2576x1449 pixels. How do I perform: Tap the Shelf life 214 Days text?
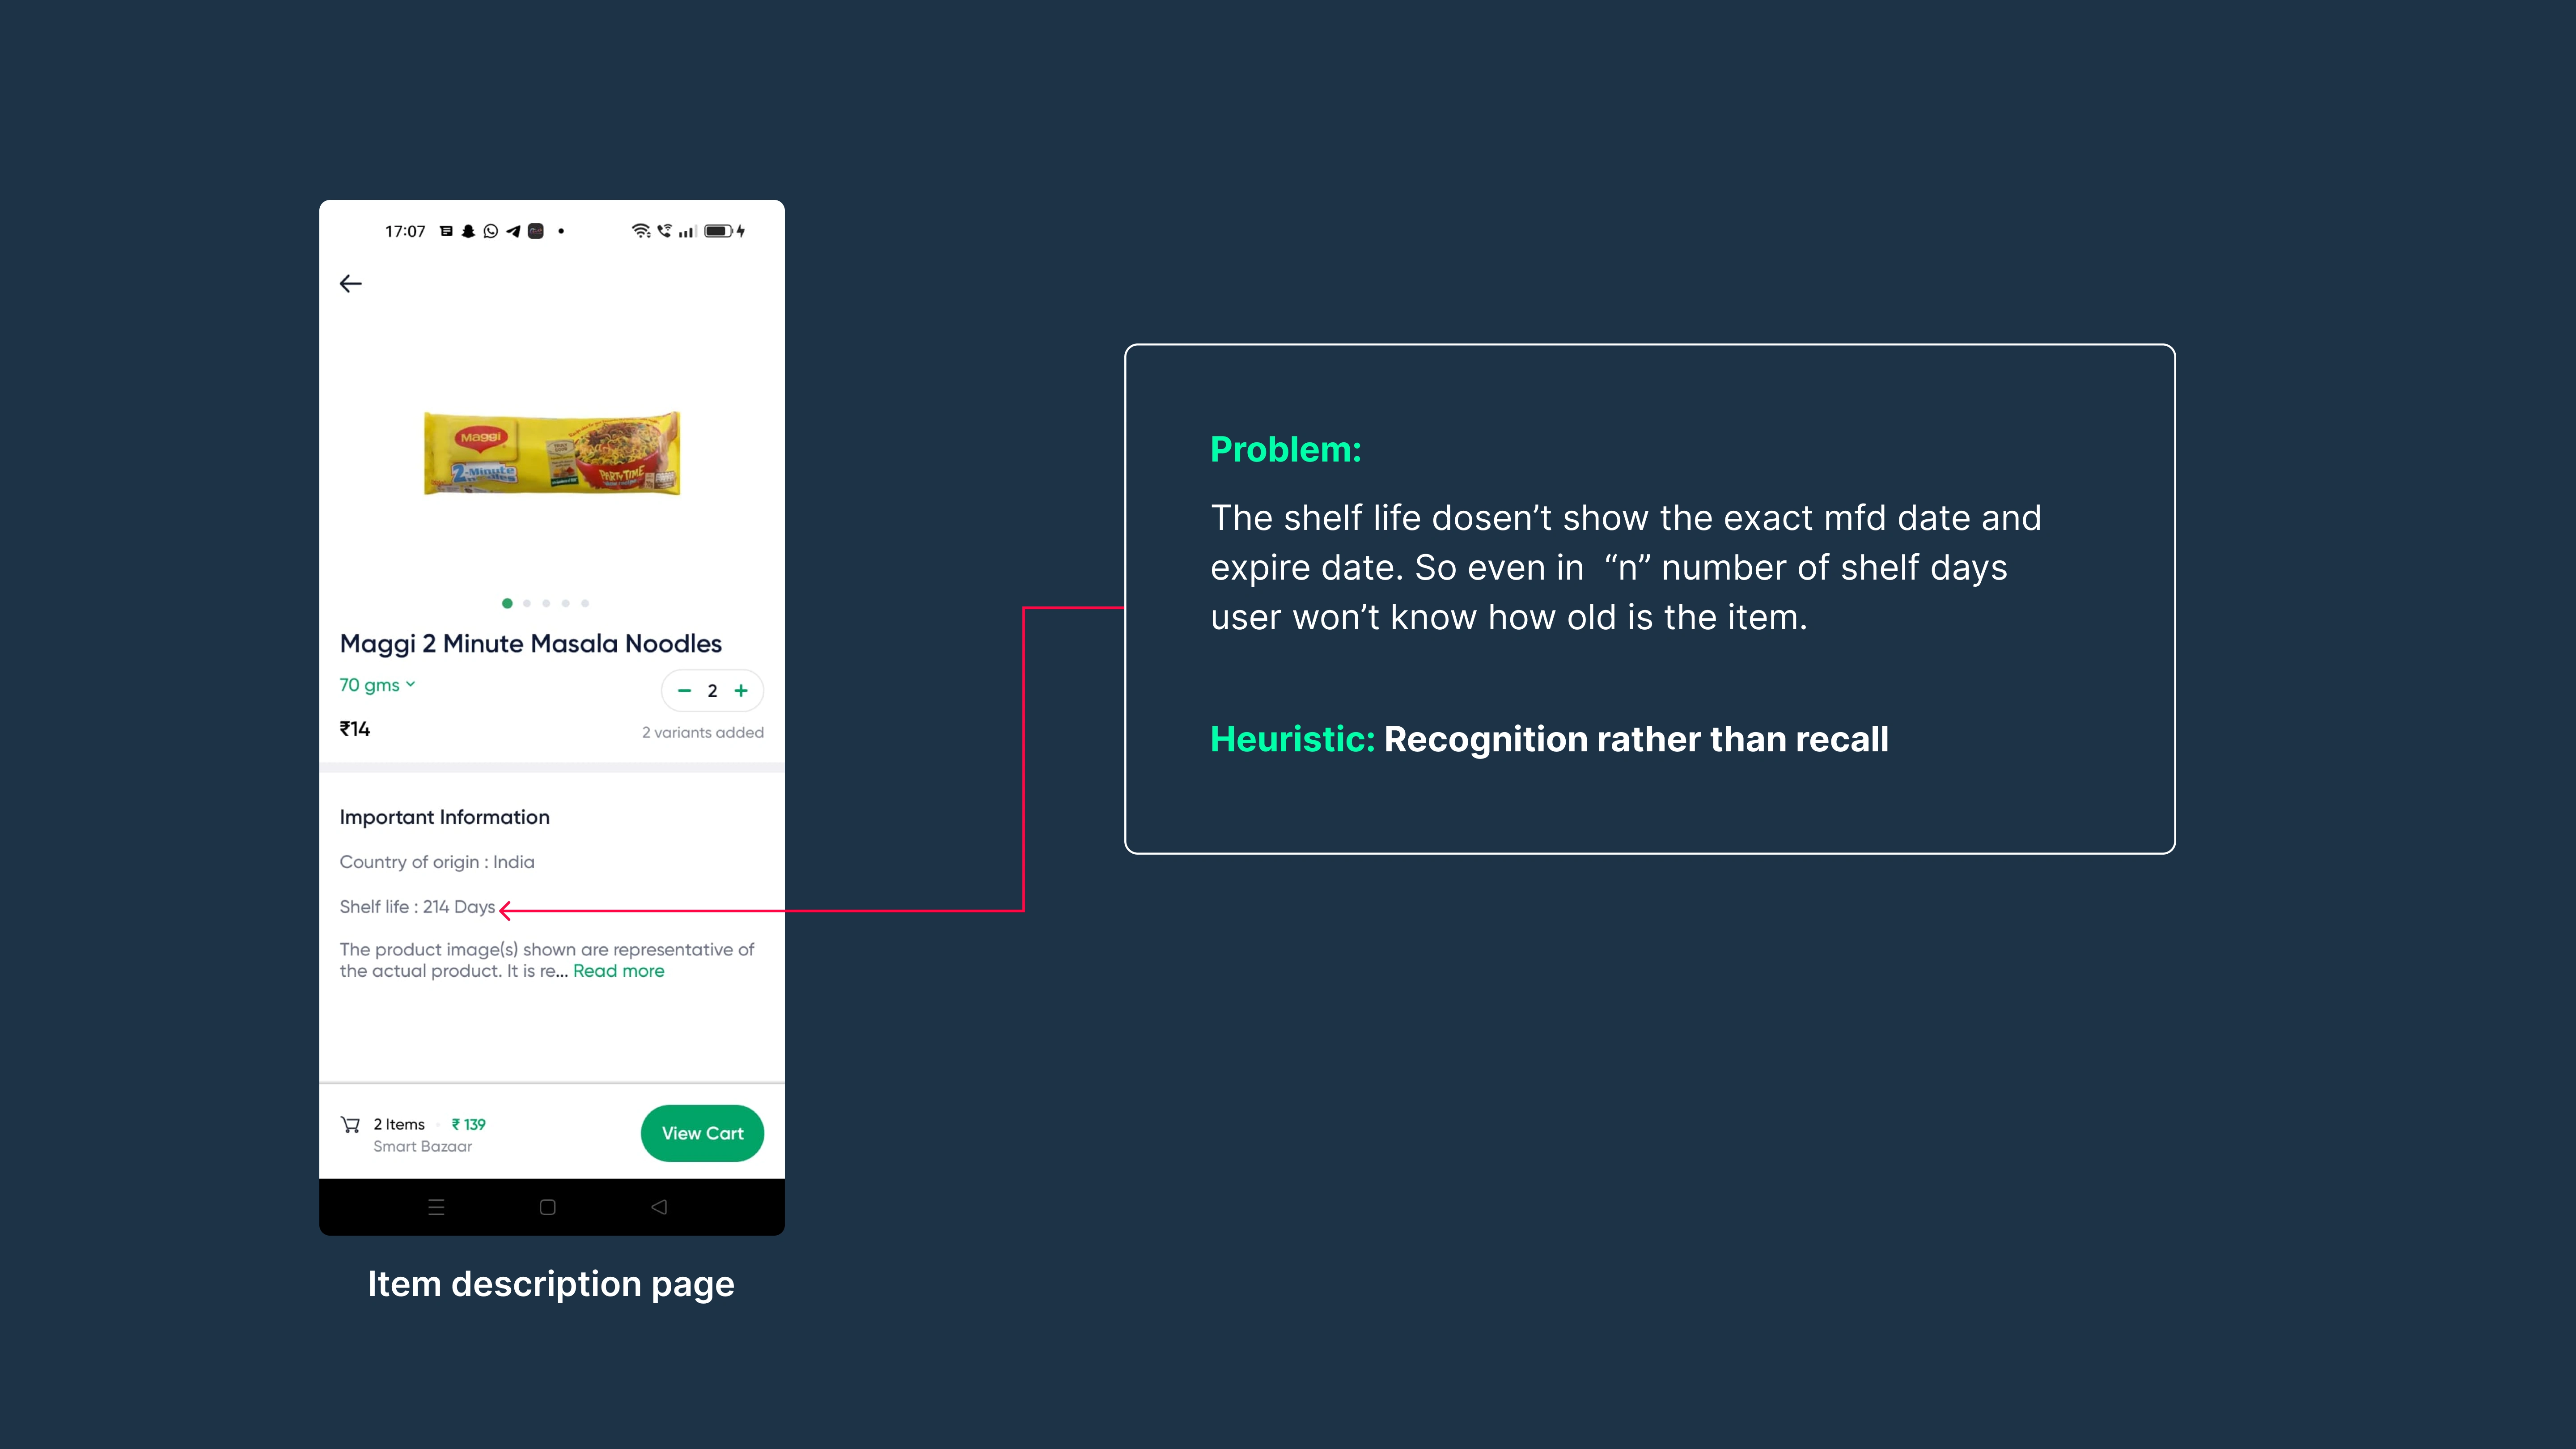[x=417, y=907]
